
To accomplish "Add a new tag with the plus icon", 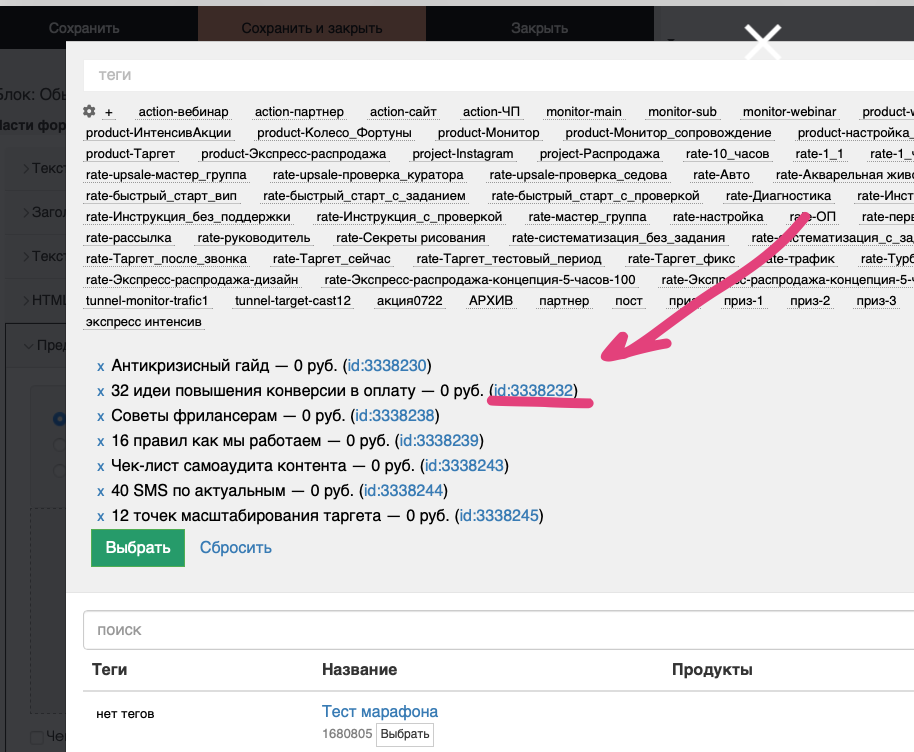I will [x=109, y=112].
